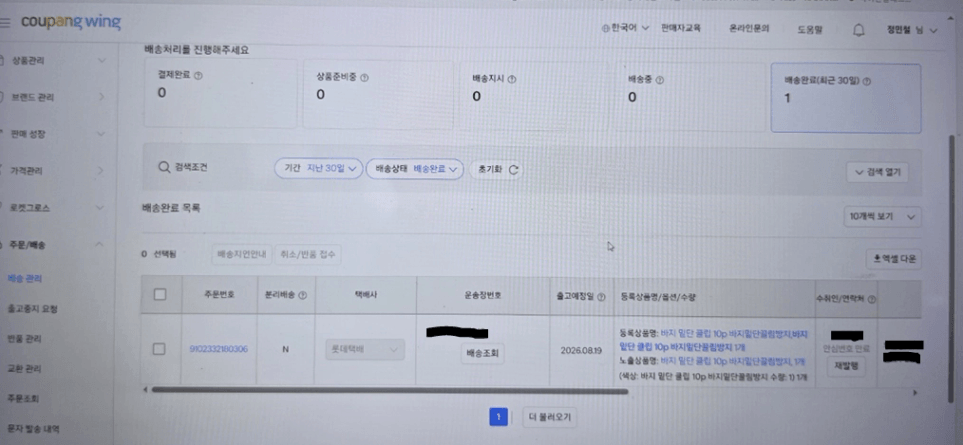Open the 정민철 님 account dropdown
This screenshot has height=445, width=963.
click(x=913, y=30)
